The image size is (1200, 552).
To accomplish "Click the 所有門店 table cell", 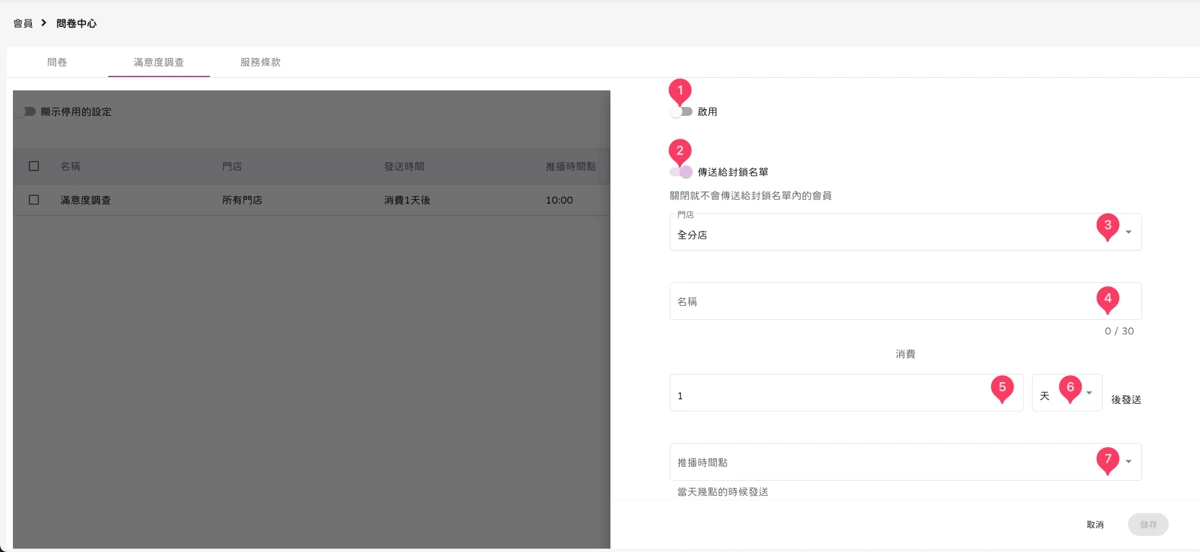I will click(242, 200).
